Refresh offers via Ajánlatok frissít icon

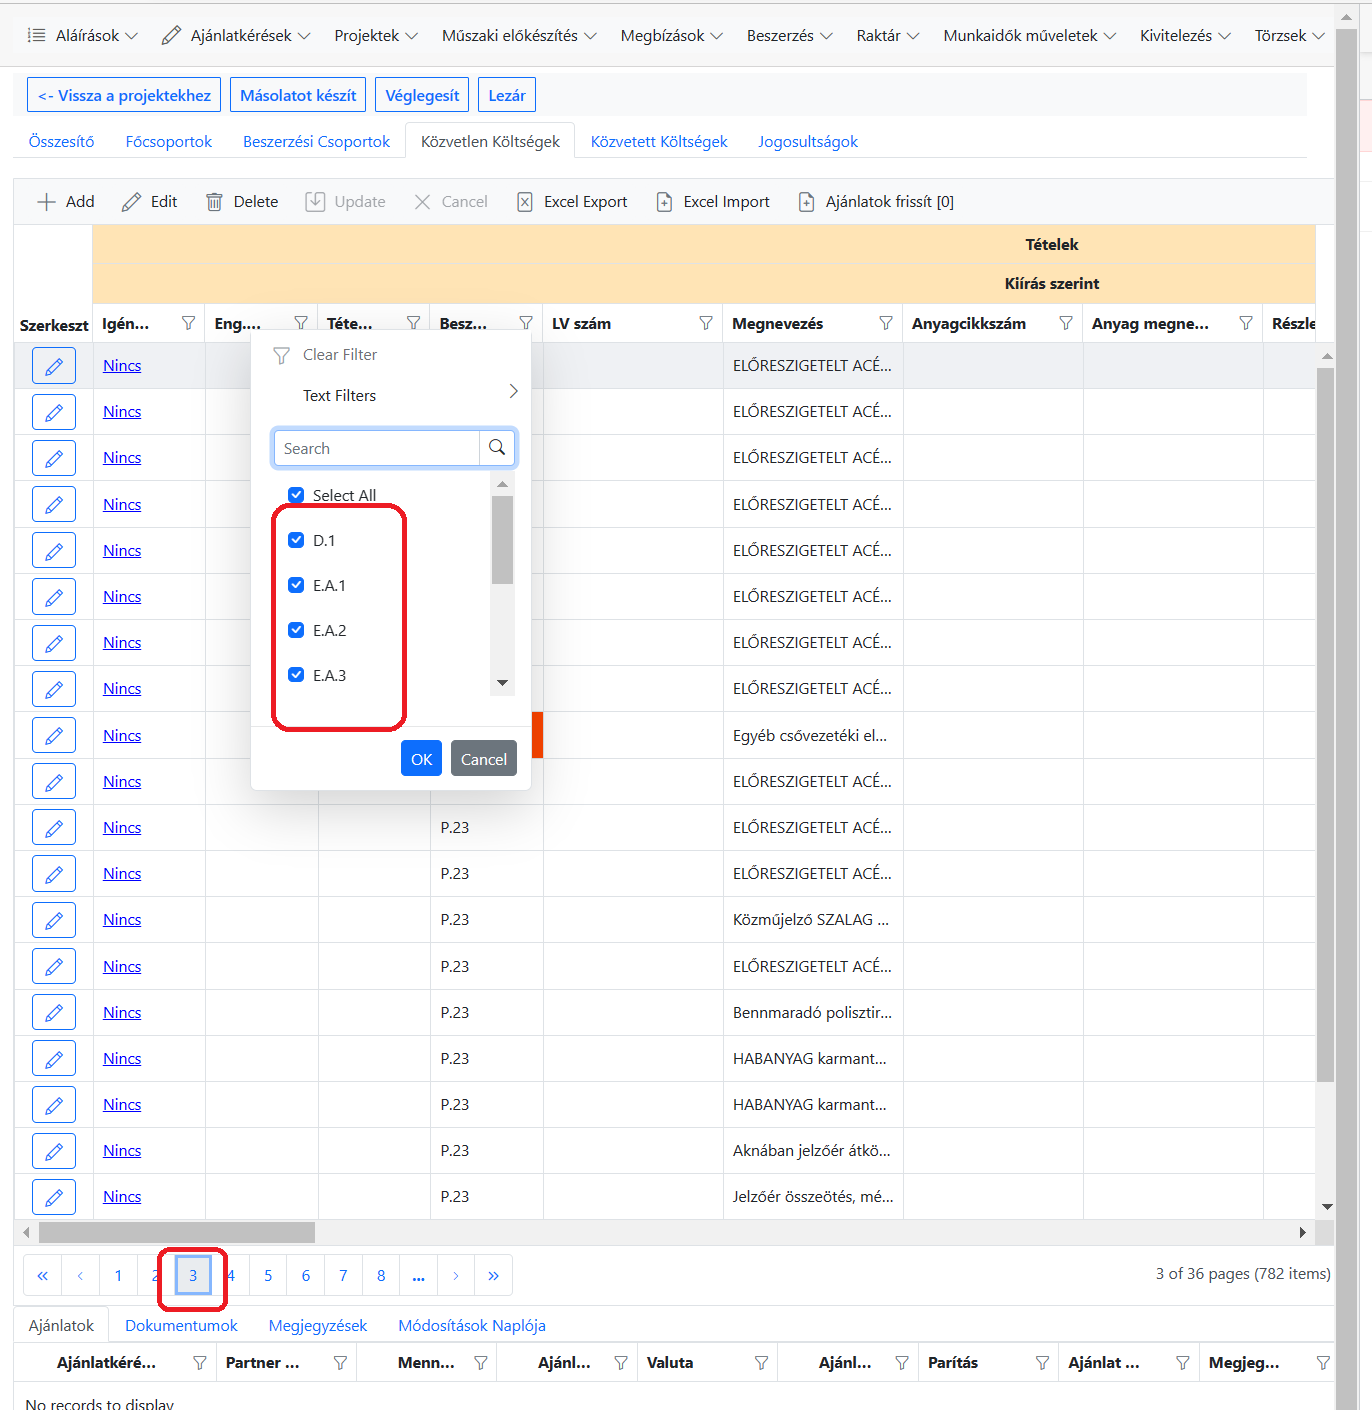(x=806, y=202)
